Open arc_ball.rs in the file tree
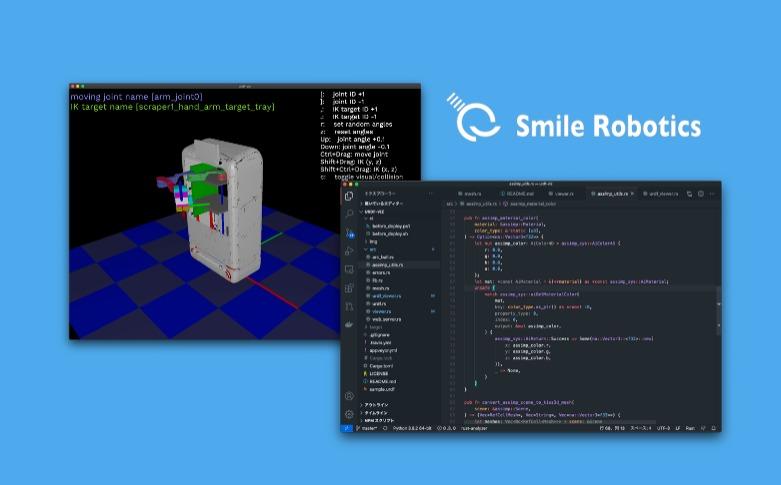Viewport: 781px width, 485px height. pyautogui.click(x=382, y=257)
